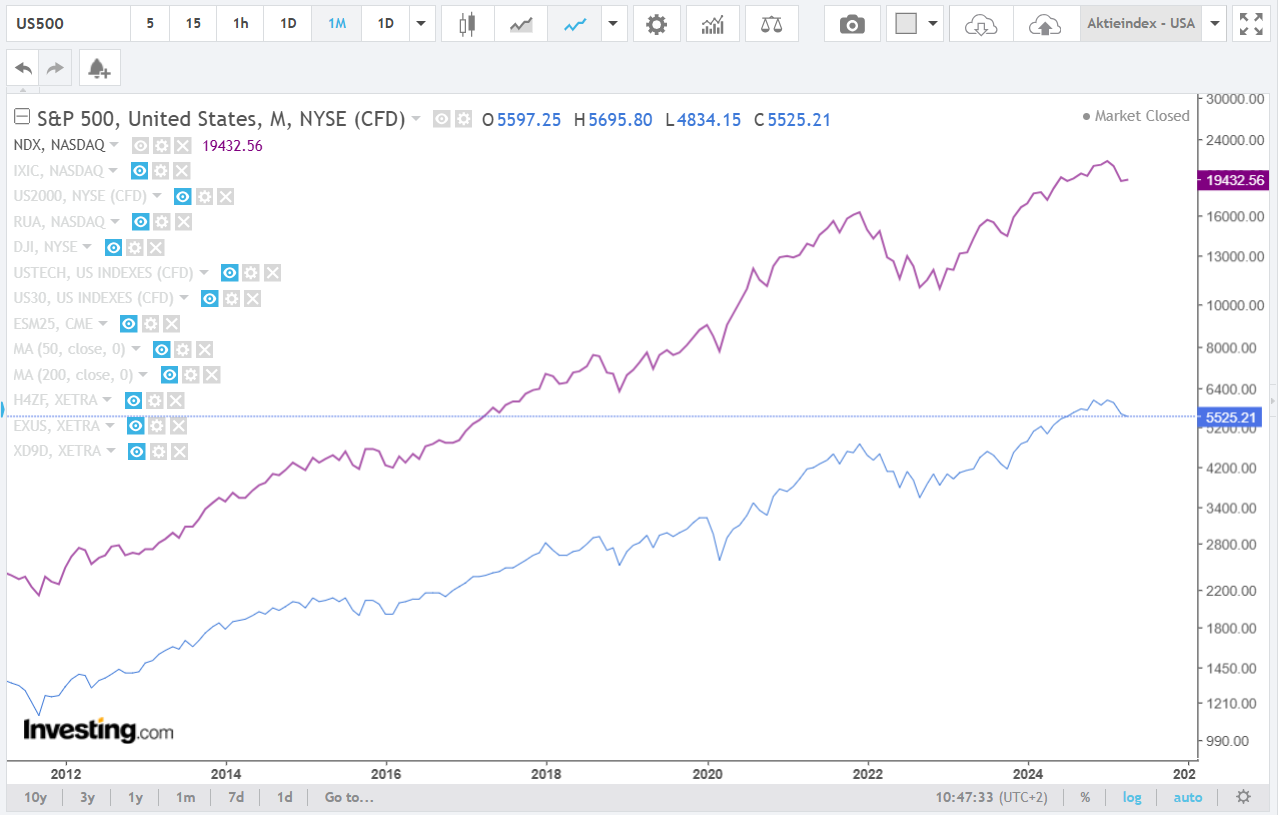Select the 1h interval tab
Viewport: 1278px width, 815px height.
click(240, 24)
